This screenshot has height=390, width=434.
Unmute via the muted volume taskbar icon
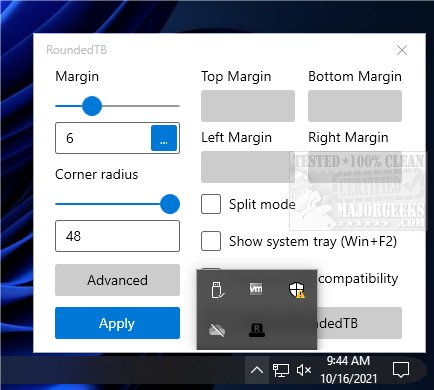304,370
